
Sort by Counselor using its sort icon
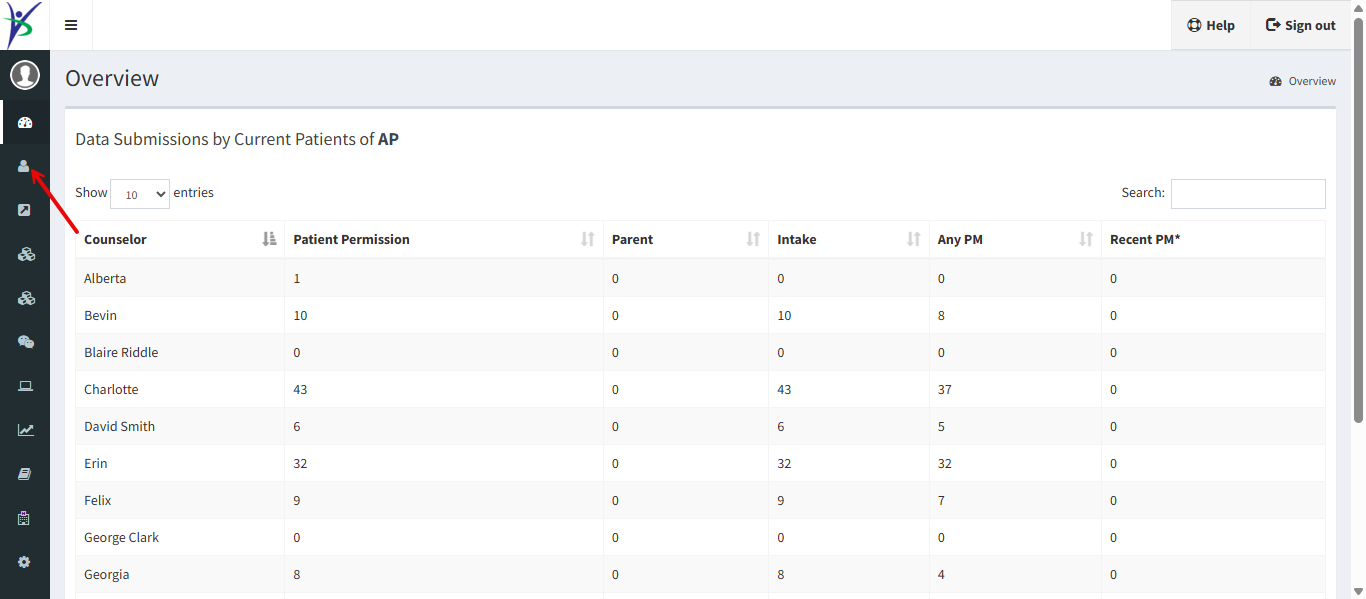tap(269, 239)
